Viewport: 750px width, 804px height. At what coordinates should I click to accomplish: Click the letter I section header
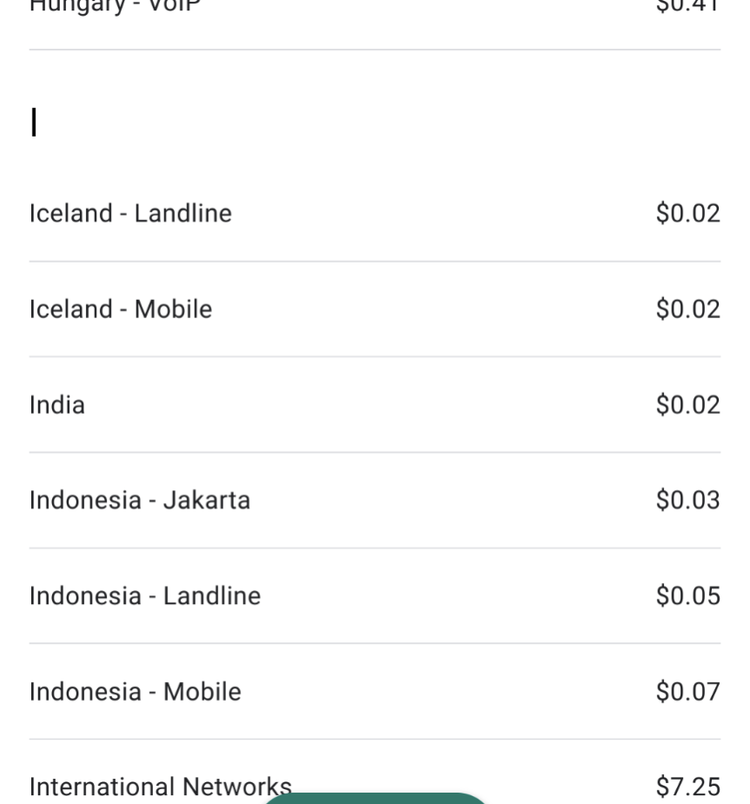click(34, 122)
